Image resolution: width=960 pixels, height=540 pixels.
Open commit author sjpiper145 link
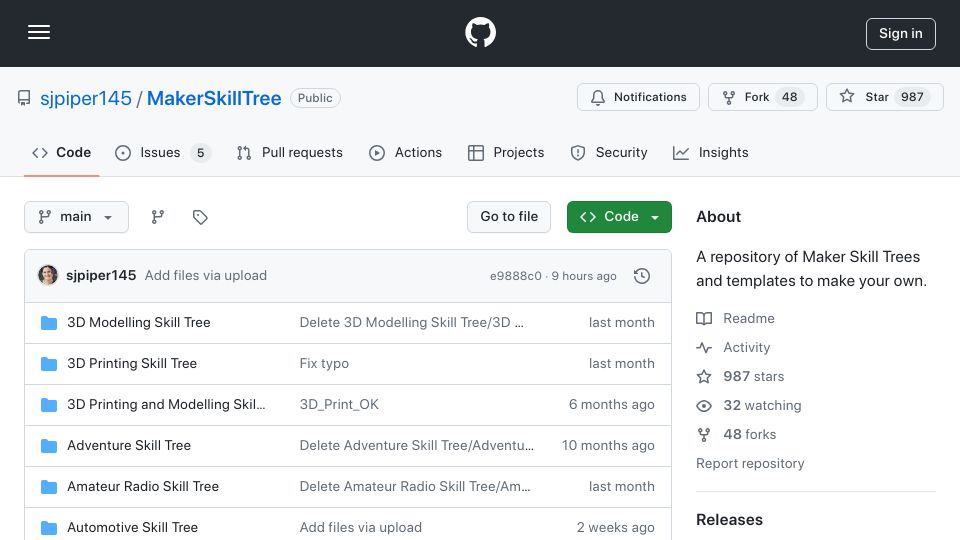tap(101, 276)
